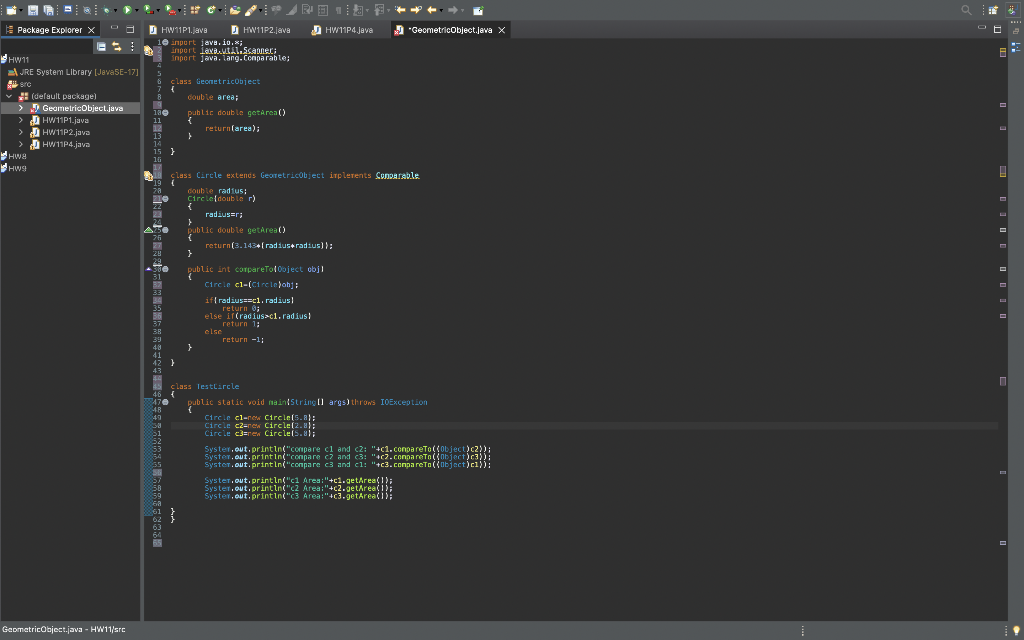Image resolution: width=1024 pixels, height=640 pixels.
Task: Toggle Mark Occurrences in toolbar
Action: [x=291, y=10]
